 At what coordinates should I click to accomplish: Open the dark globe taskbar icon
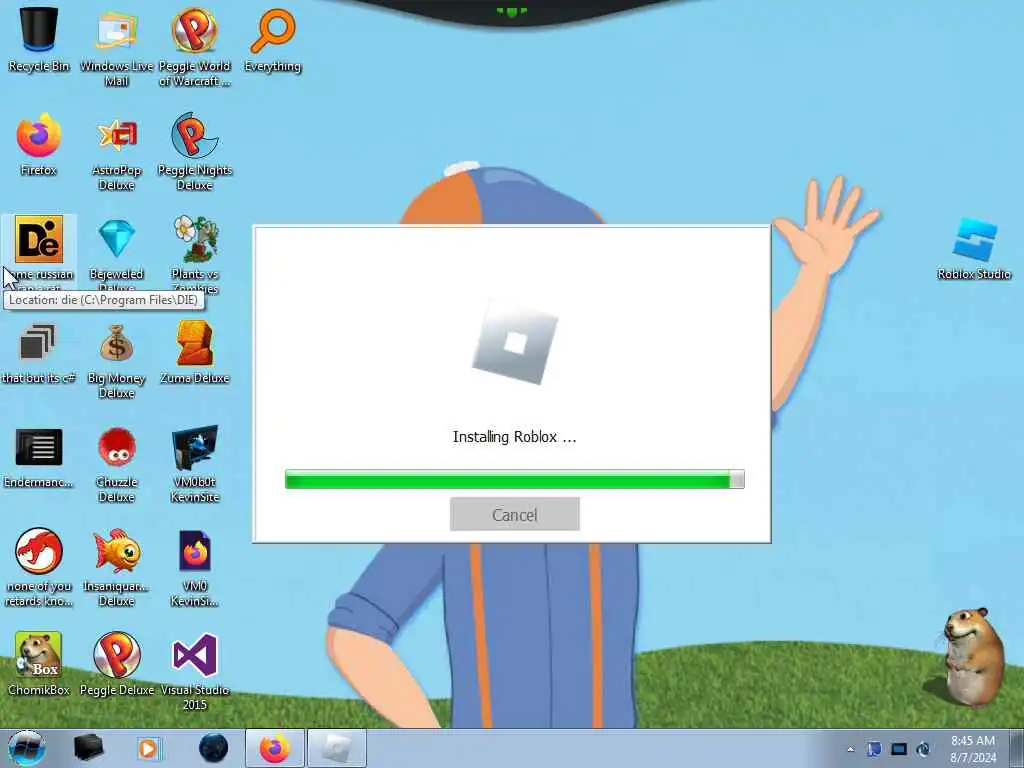213,748
